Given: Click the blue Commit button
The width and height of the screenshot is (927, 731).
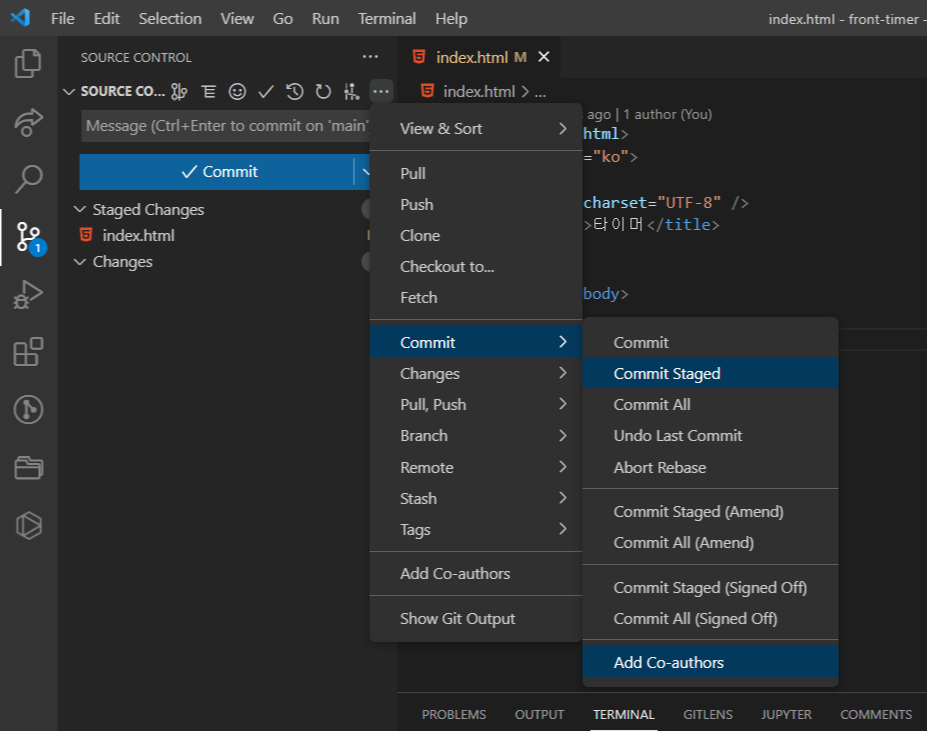Looking at the screenshot, I should (216, 172).
